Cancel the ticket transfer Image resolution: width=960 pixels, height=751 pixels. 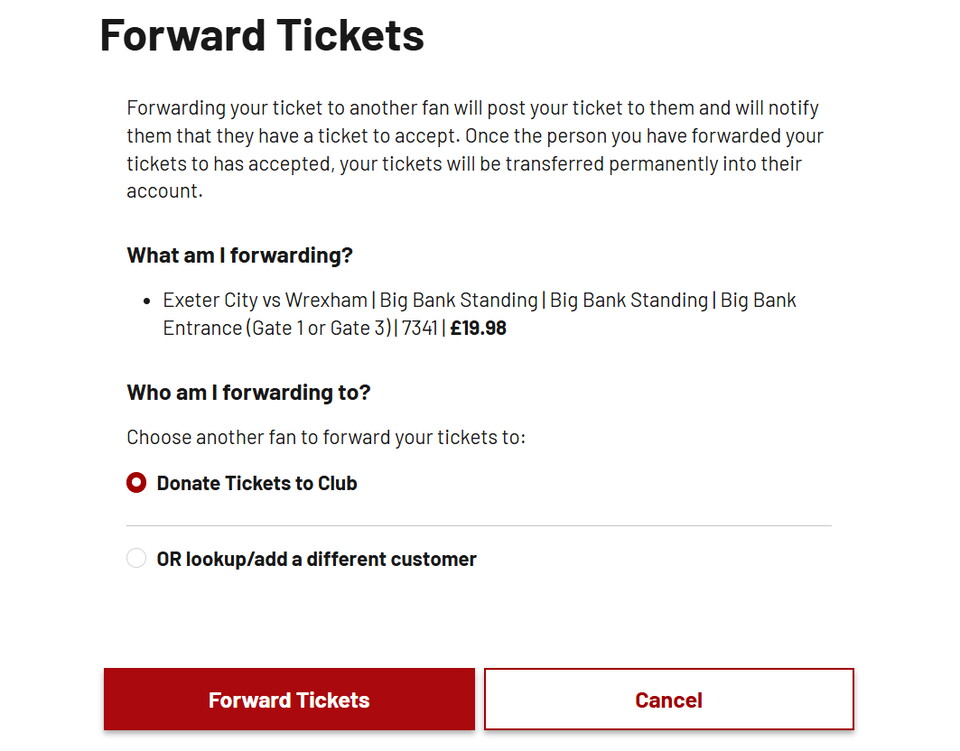tap(668, 699)
